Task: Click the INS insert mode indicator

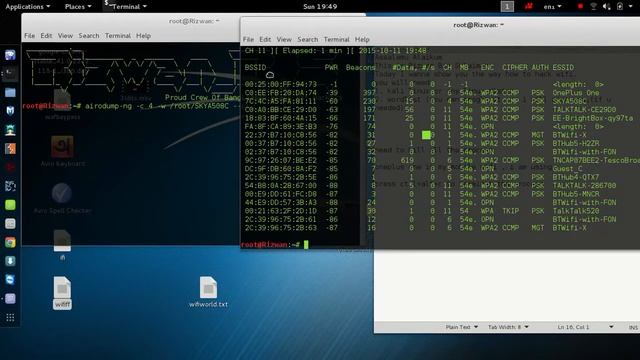Action: pos(633,327)
